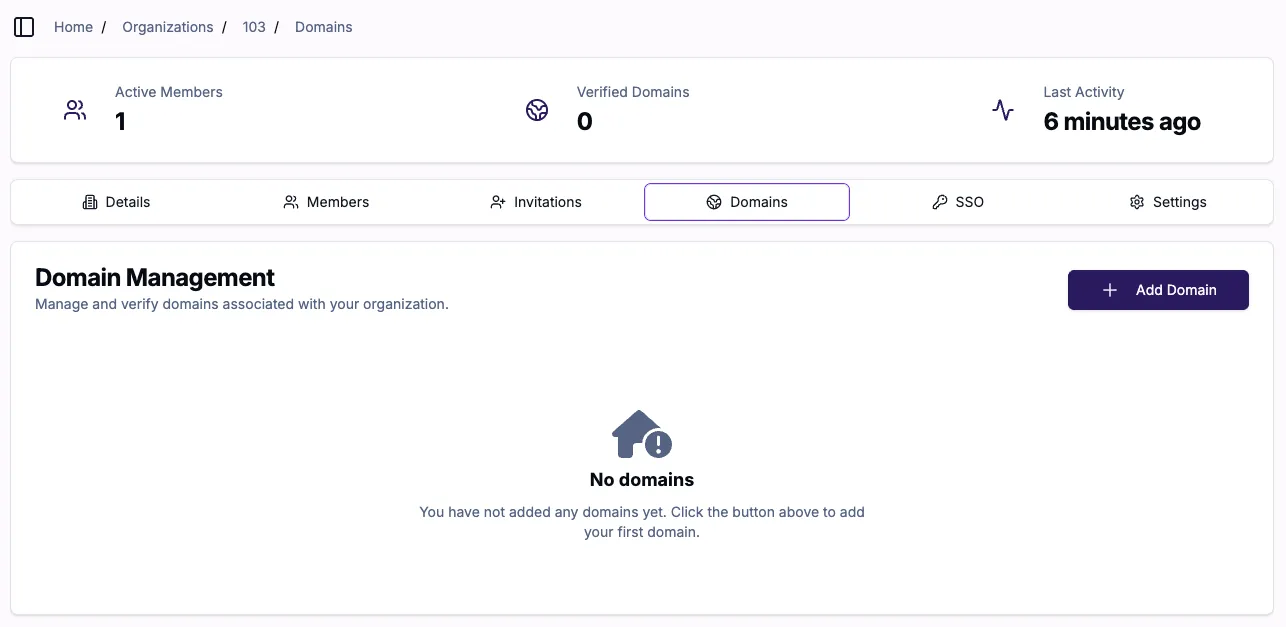
Task: Click the plus icon in Add Domain
Action: (x=1109, y=290)
